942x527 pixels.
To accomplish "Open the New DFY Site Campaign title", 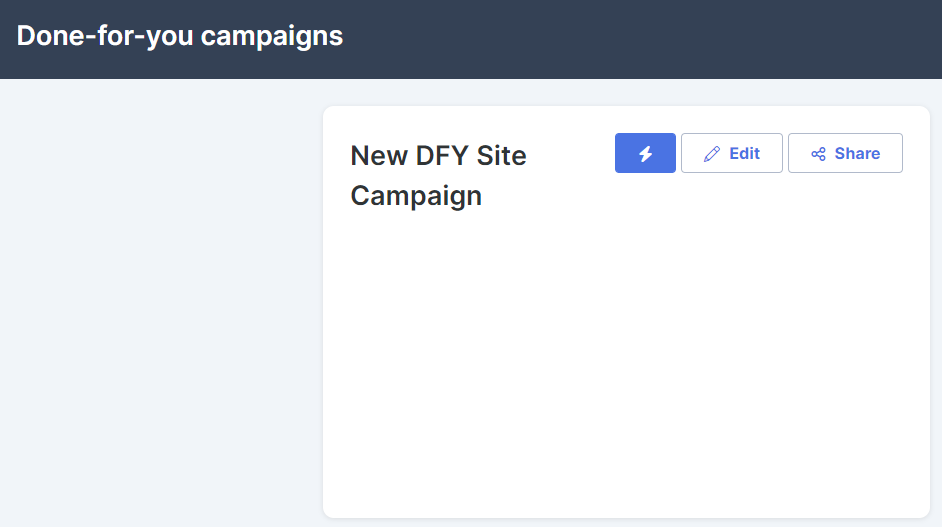I will pyautogui.click(x=439, y=175).
